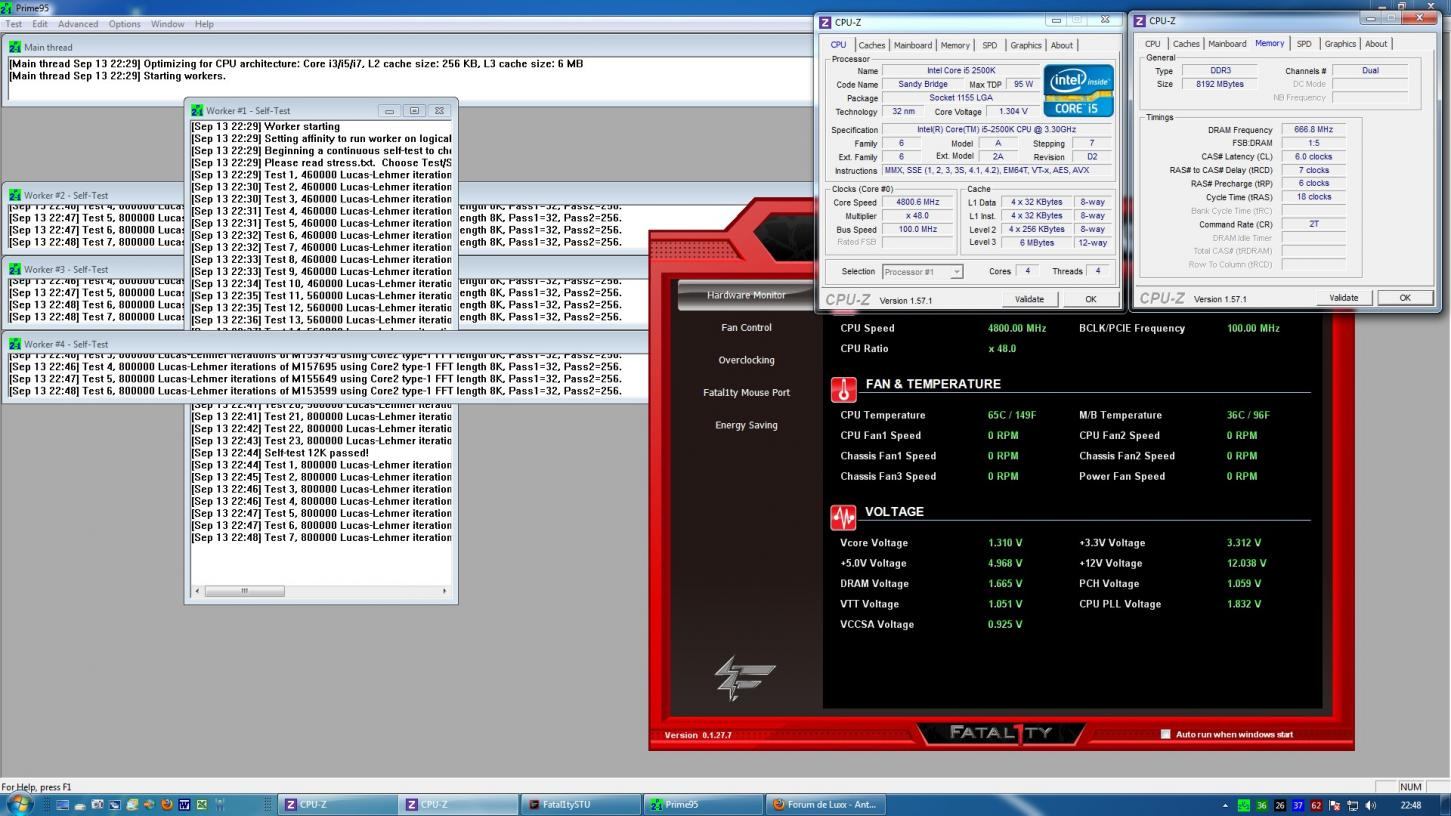Click Validate in right CPU-Z Memory window
The height and width of the screenshot is (816, 1451).
pos(1343,298)
